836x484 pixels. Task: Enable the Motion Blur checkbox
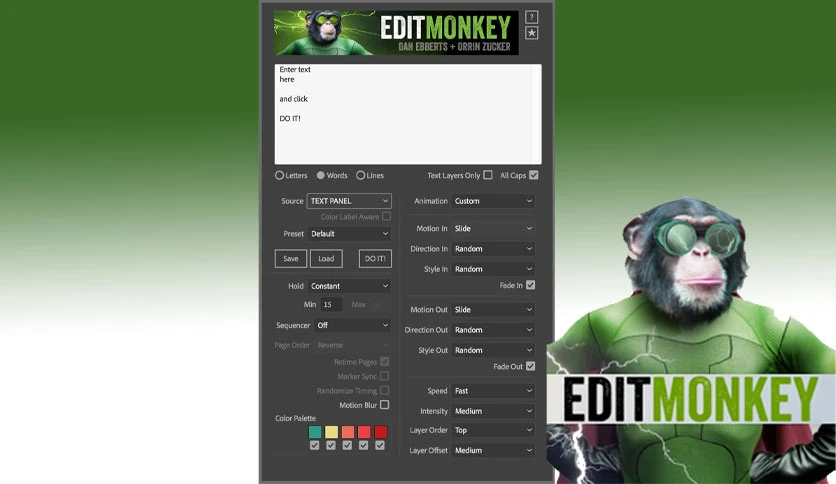coord(384,405)
